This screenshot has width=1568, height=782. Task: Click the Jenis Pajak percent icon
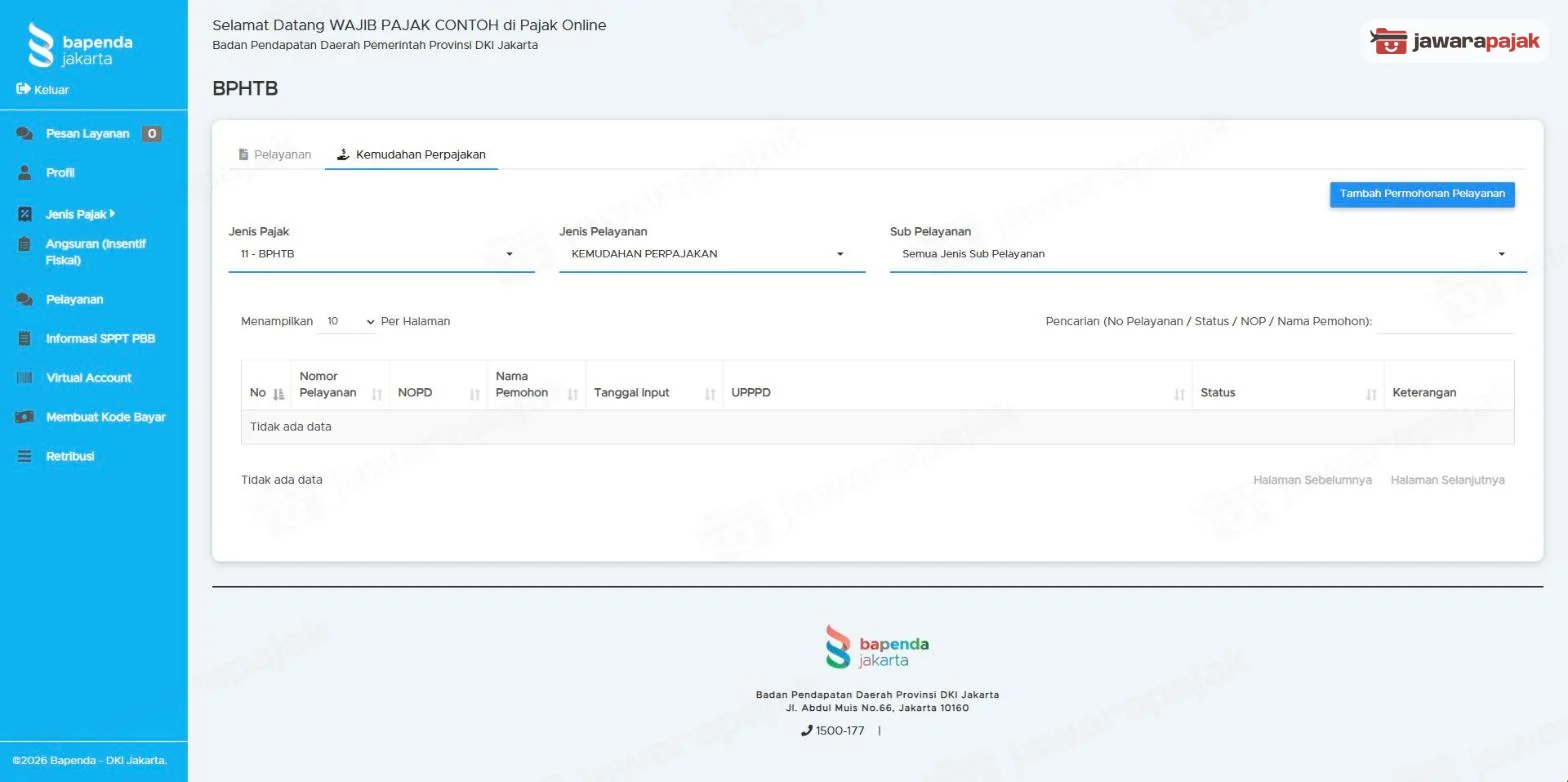click(25, 214)
